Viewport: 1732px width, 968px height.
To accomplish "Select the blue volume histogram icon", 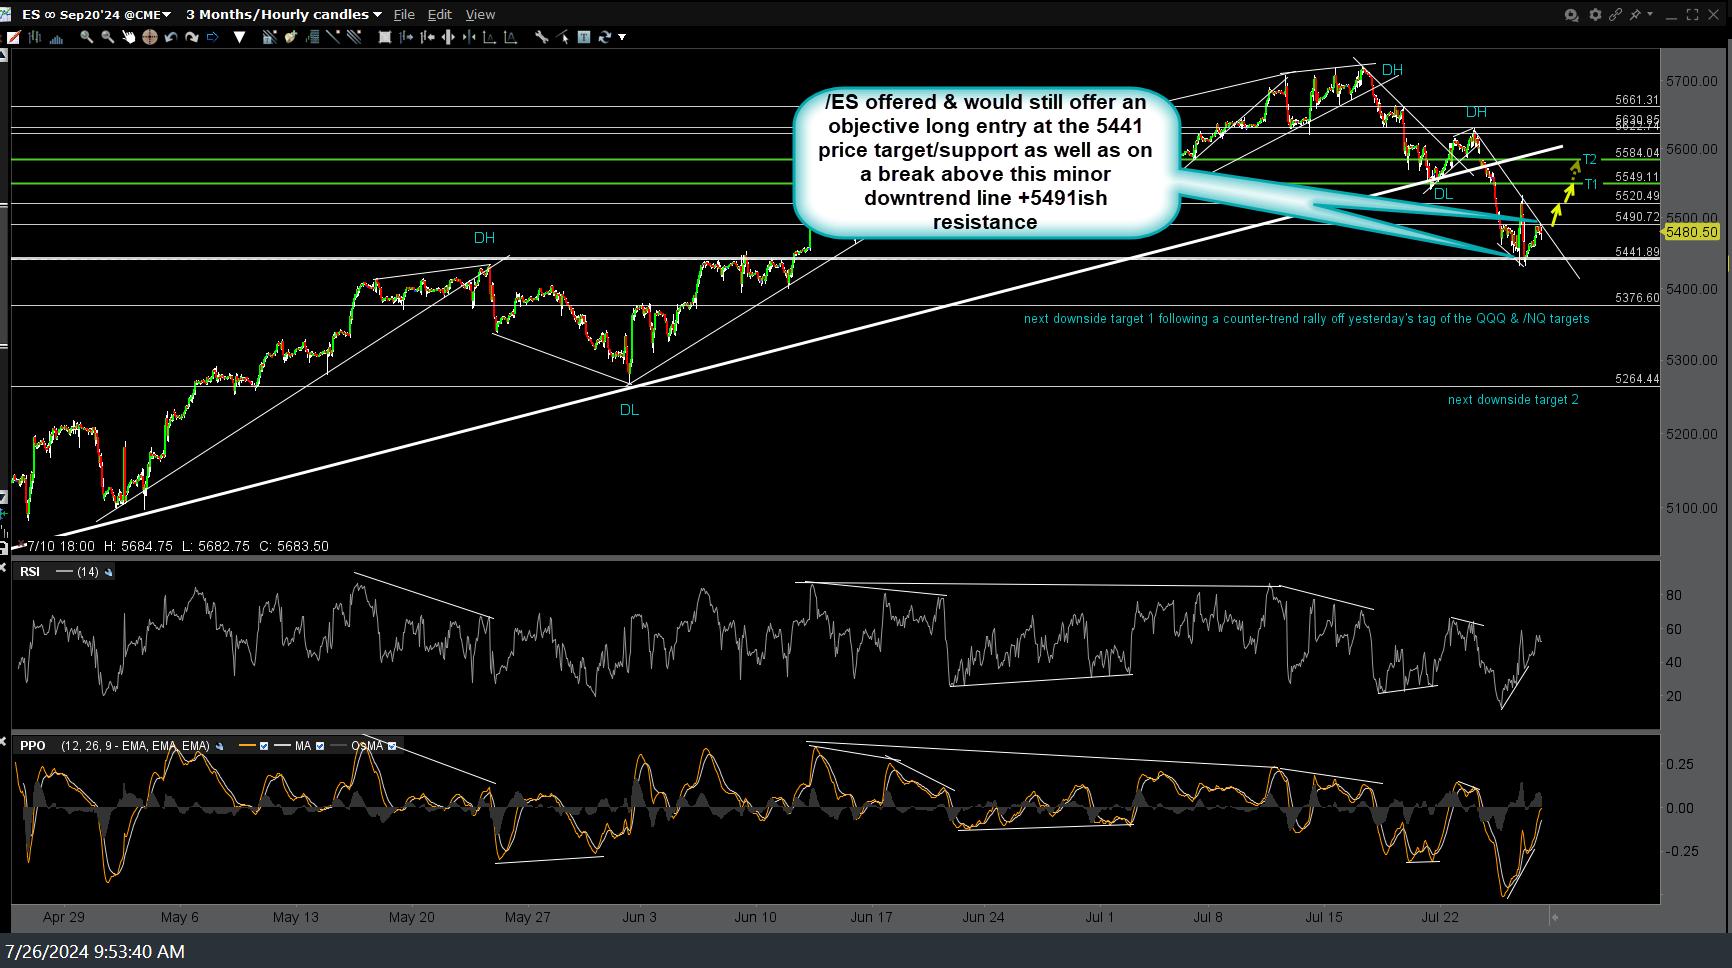I will point(56,37).
